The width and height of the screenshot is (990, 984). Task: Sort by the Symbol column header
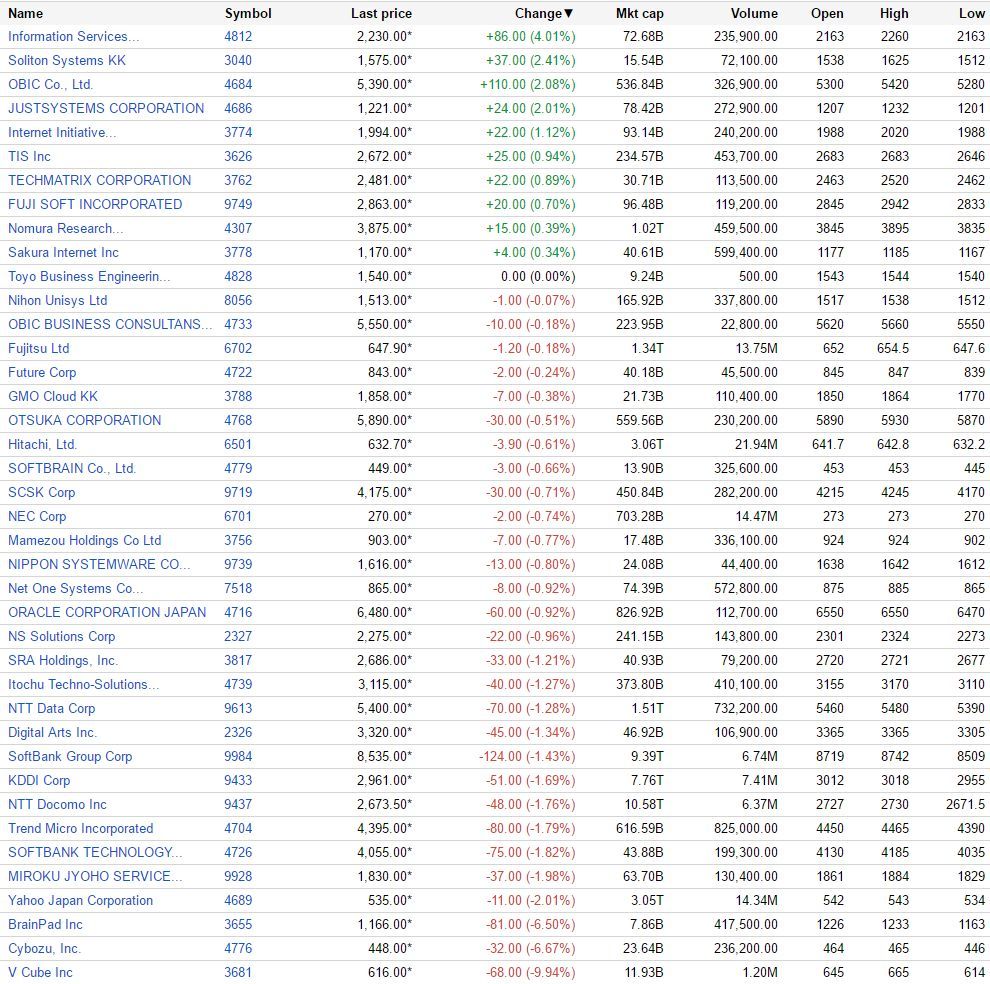pyautogui.click(x=248, y=13)
